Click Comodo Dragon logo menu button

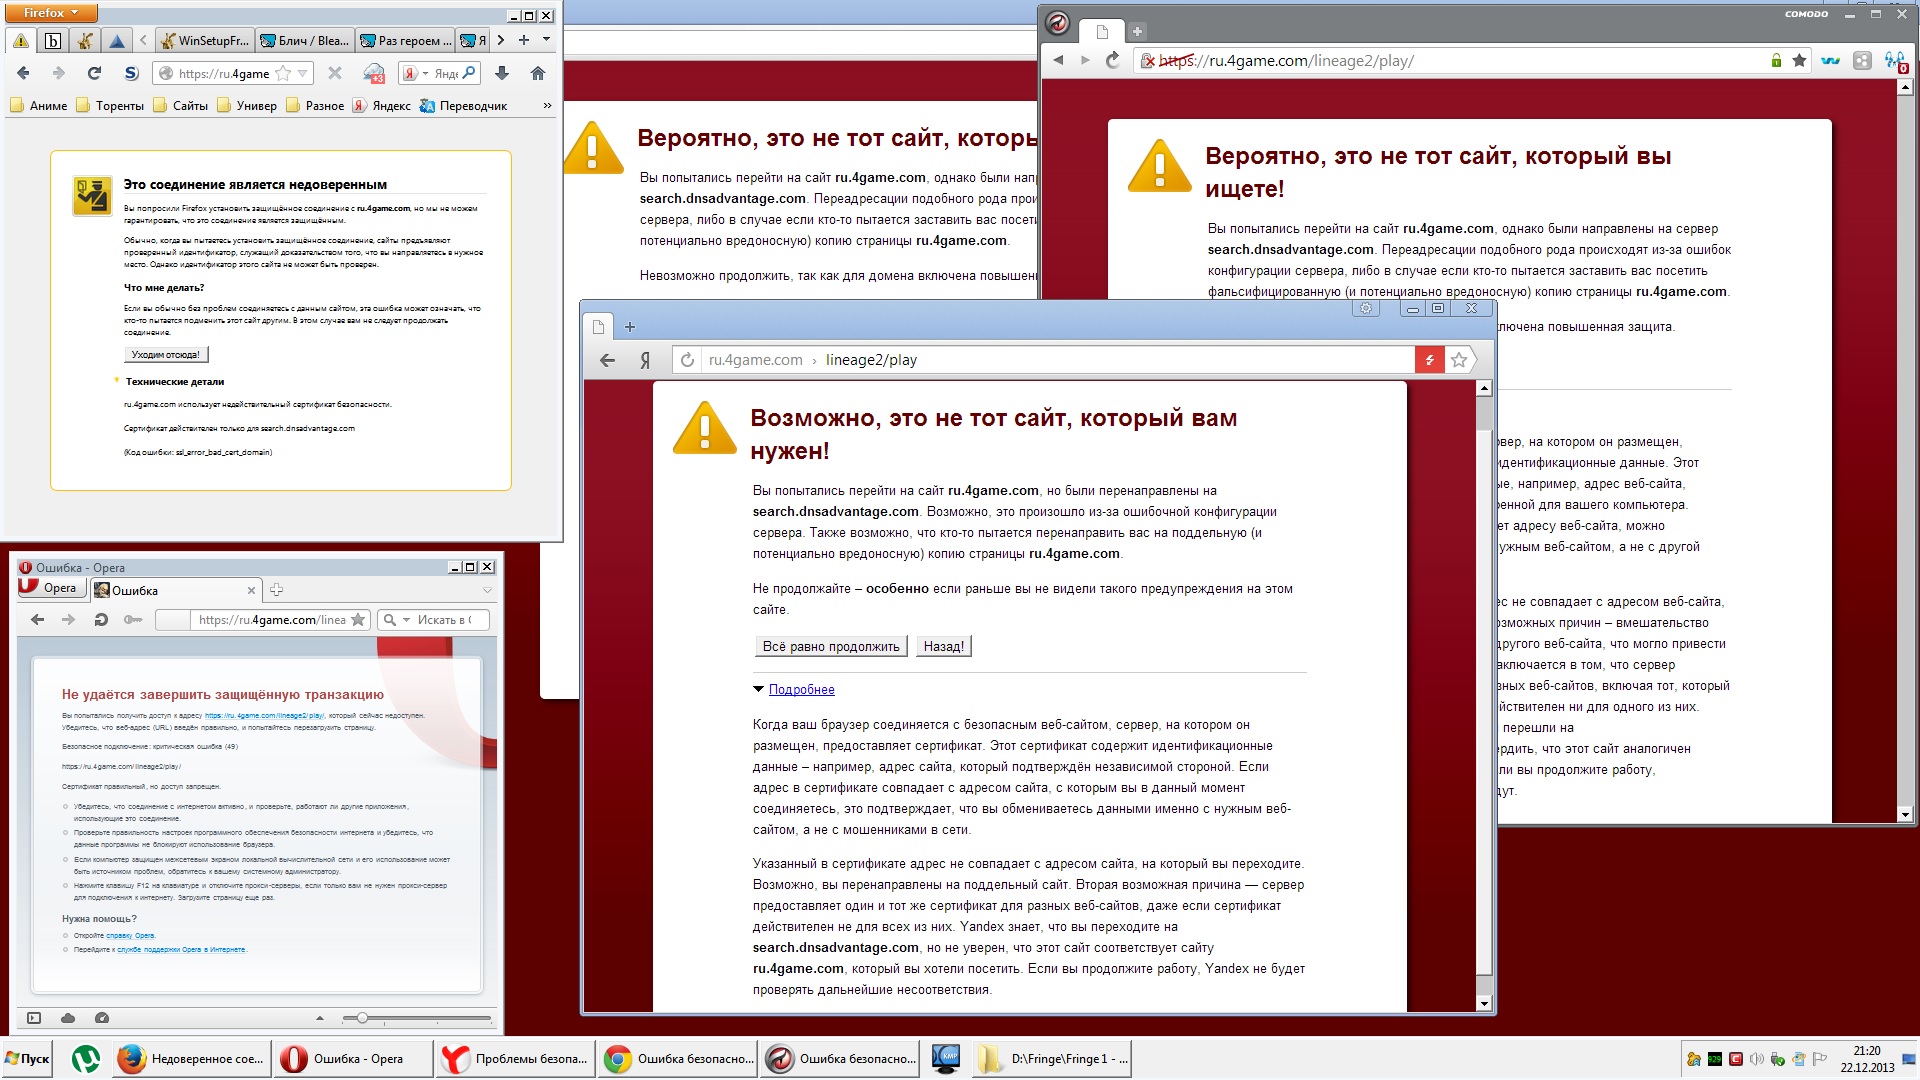pyautogui.click(x=1058, y=23)
